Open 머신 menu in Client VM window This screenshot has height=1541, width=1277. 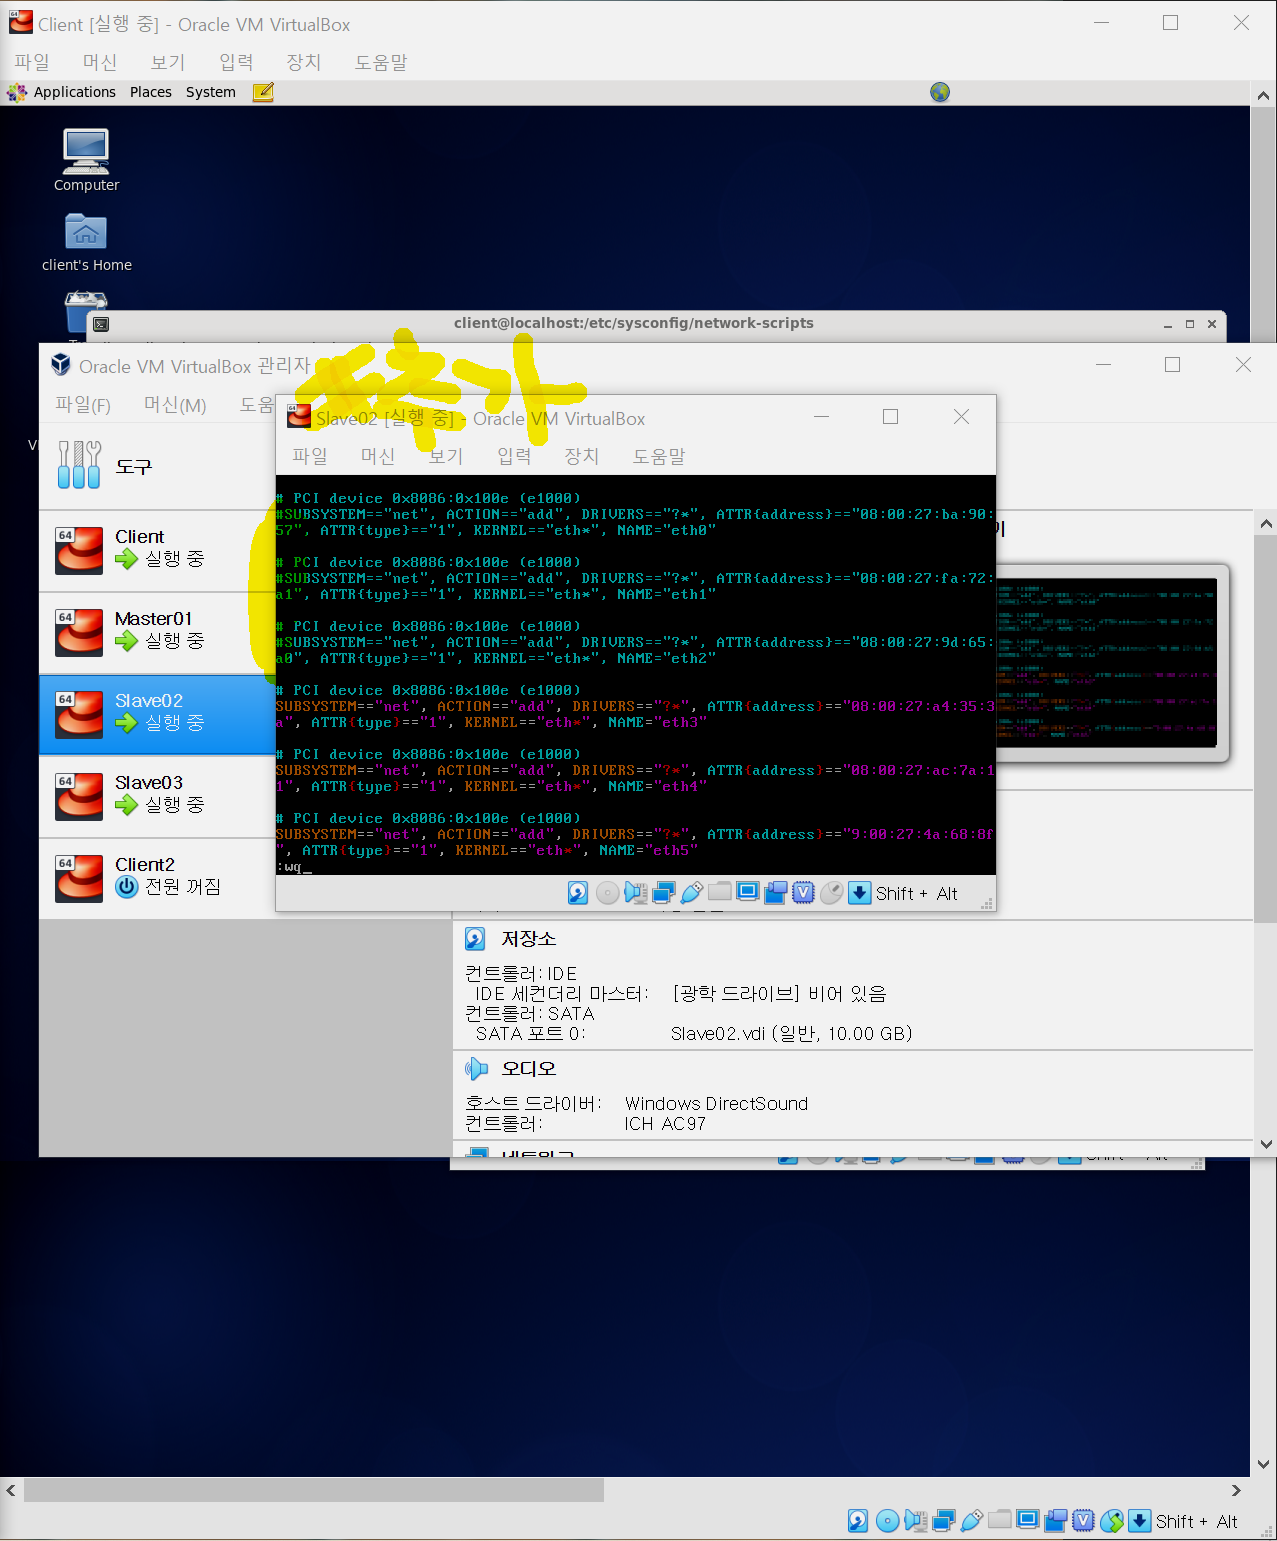pyautogui.click(x=100, y=62)
